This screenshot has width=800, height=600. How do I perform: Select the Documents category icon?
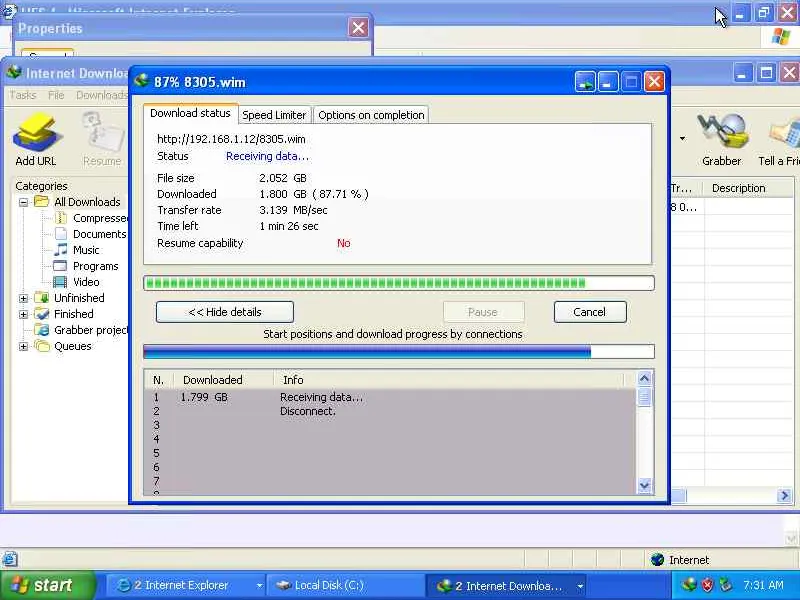(60, 234)
